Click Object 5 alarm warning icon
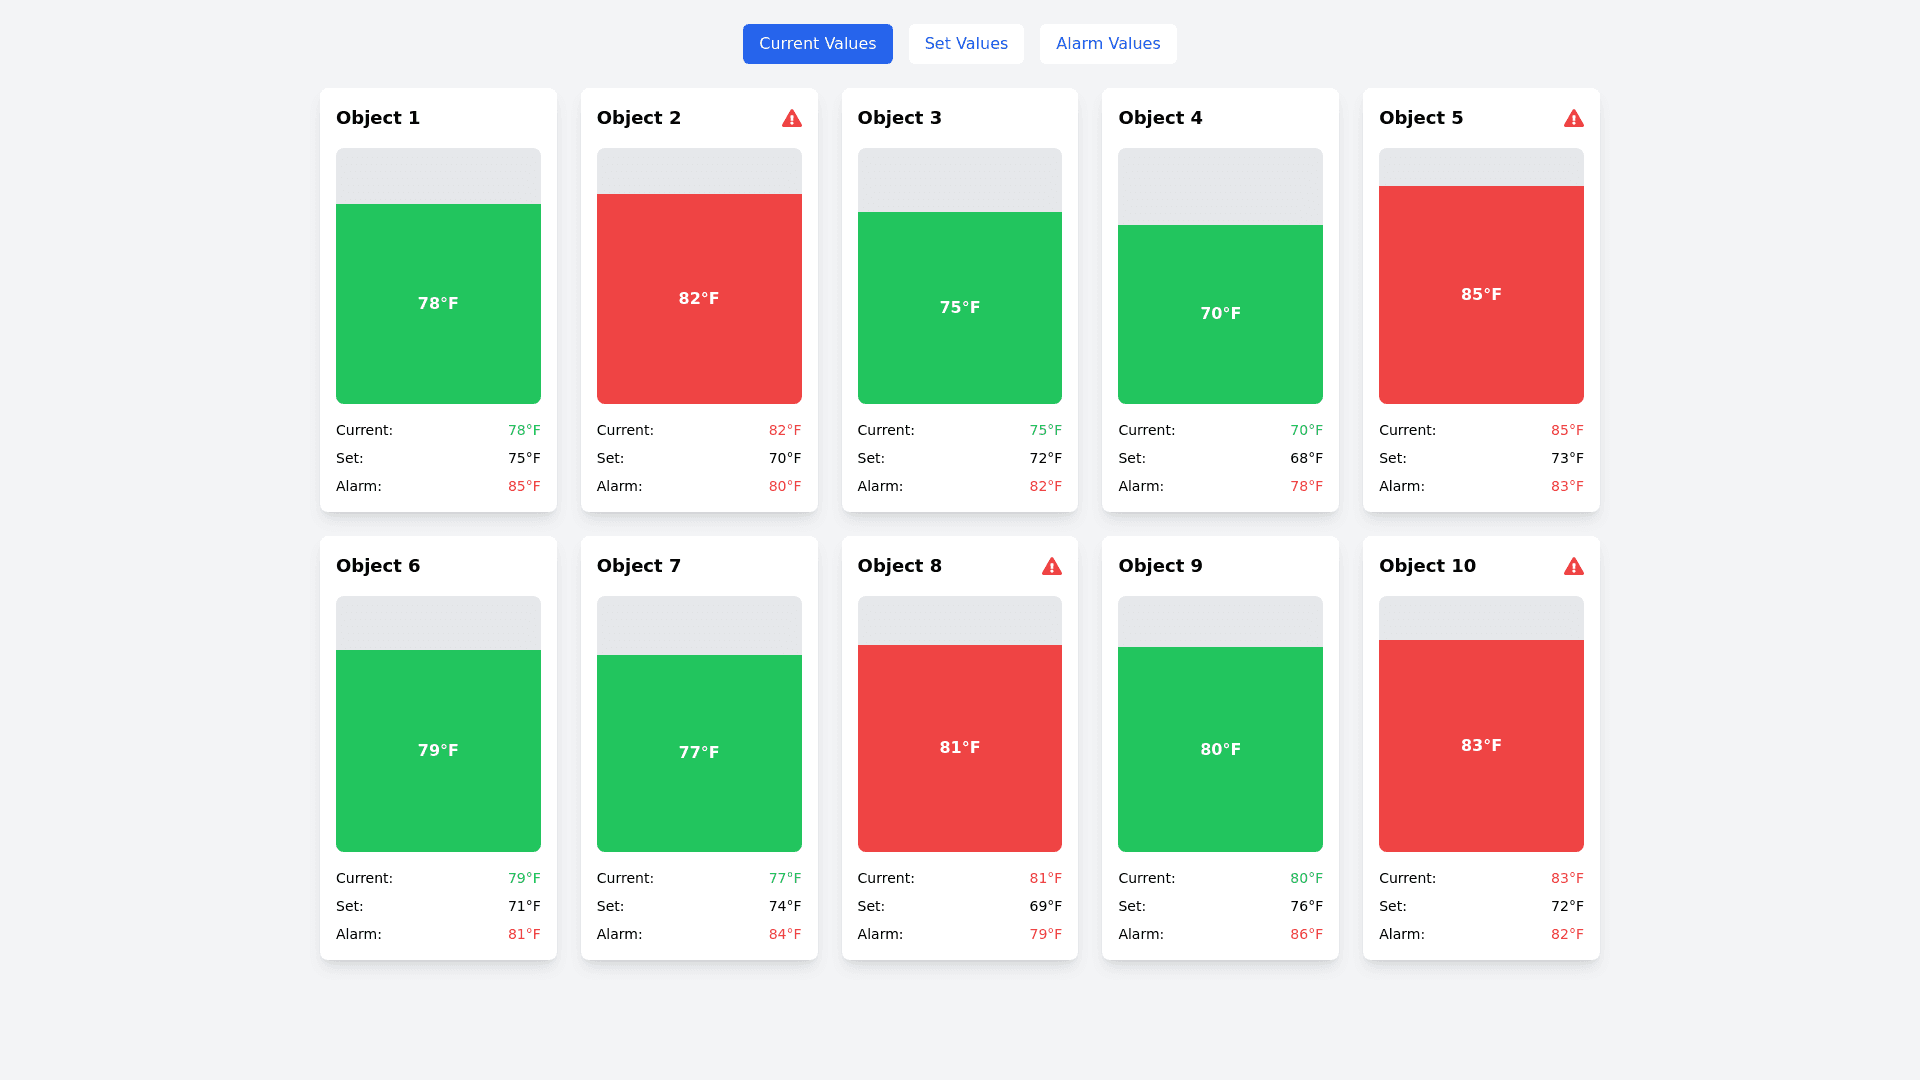This screenshot has width=1920, height=1080. tap(1573, 119)
